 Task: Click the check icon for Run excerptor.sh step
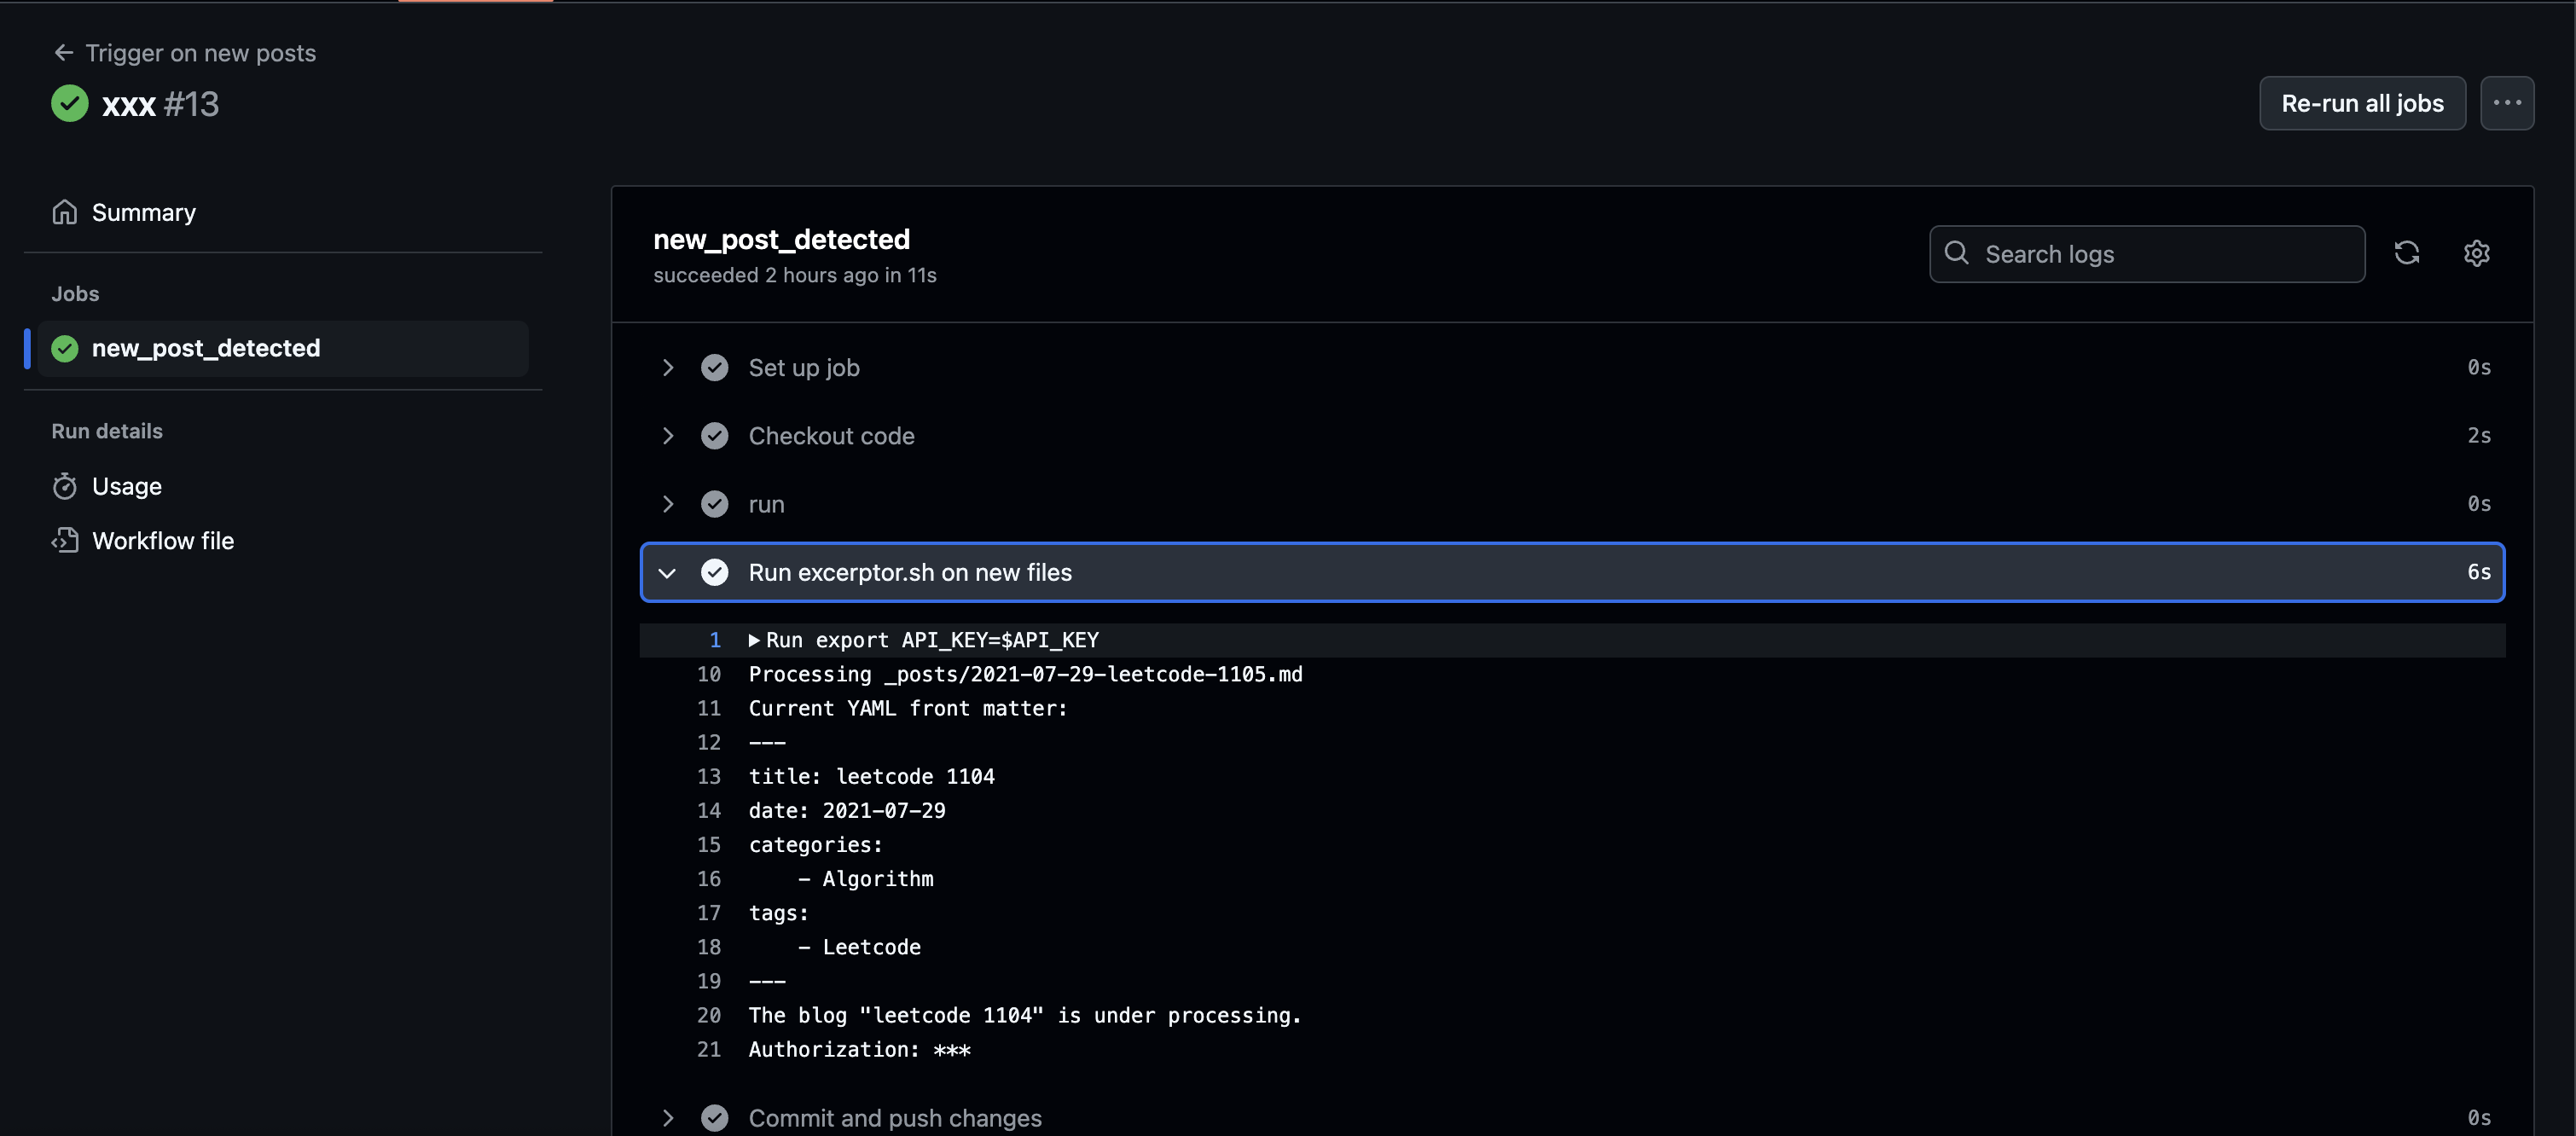pos(715,573)
